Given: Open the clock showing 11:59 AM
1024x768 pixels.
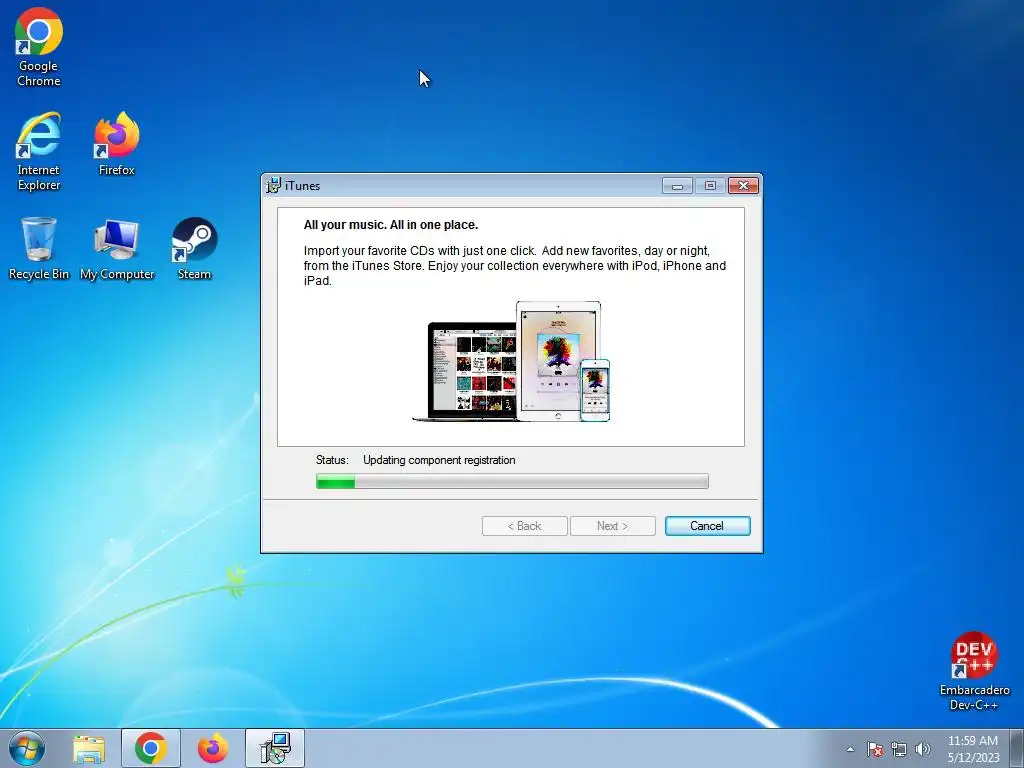Looking at the screenshot, I should [x=973, y=749].
